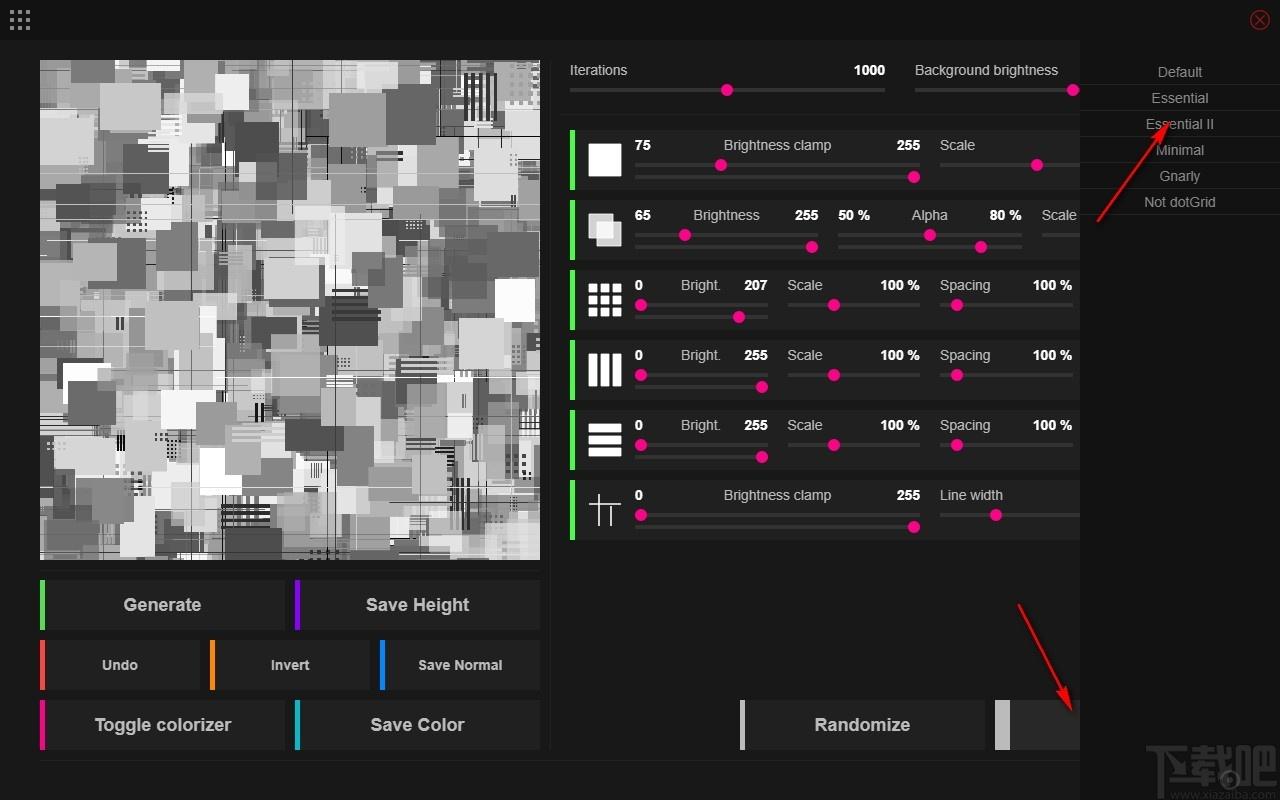Set solid square Brightness clamp maximum handle
1280x800 pixels.
(x=914, y=177)
